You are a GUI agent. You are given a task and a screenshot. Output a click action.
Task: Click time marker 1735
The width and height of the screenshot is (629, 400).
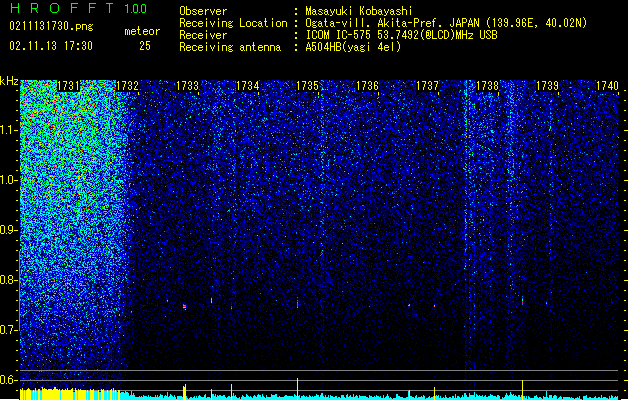(307, 86)
